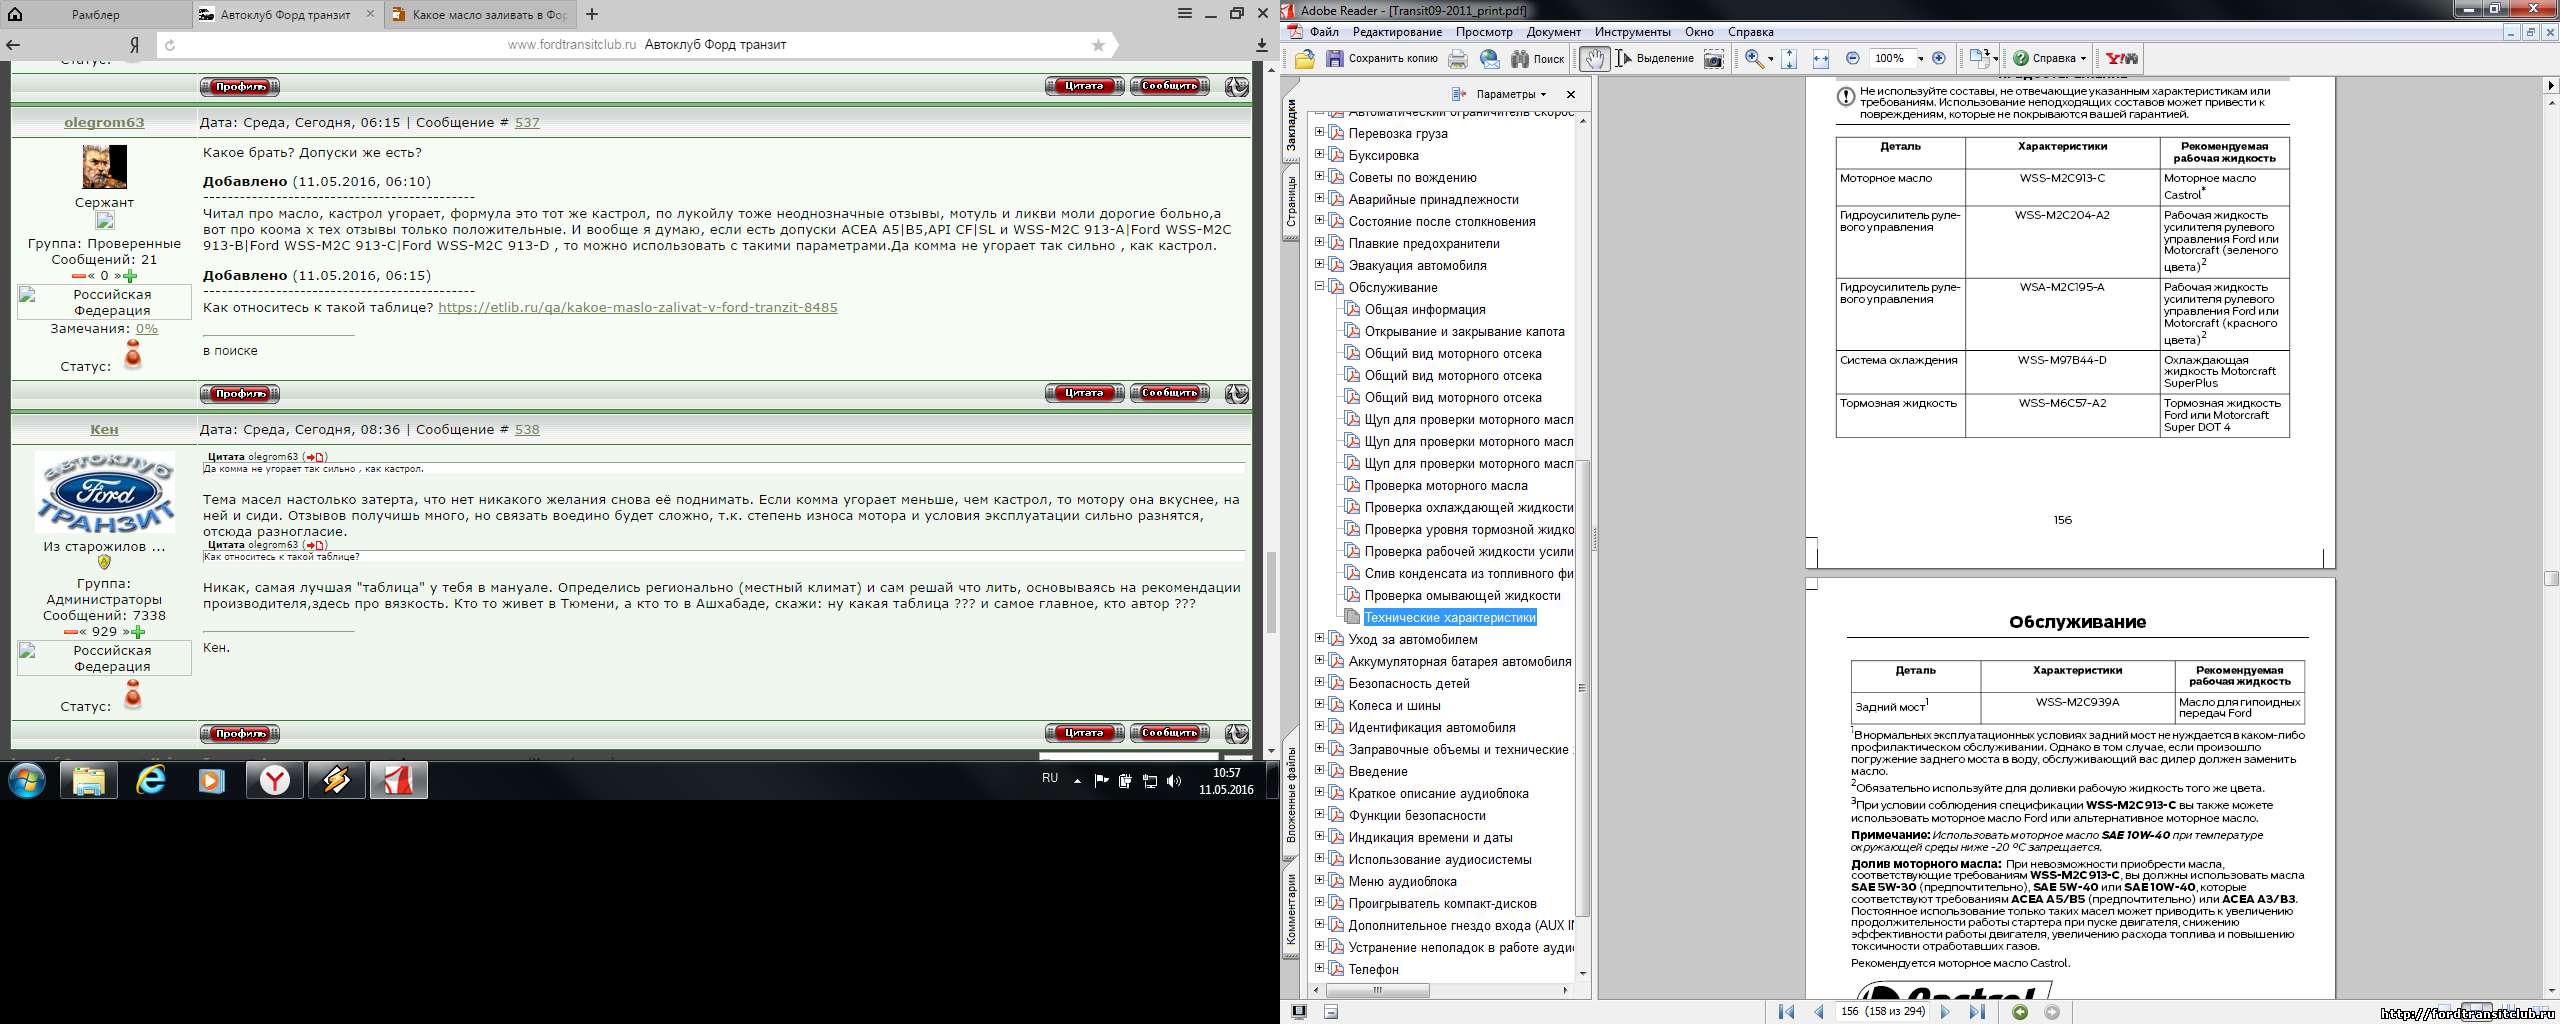
Task: Open the etlib.ru oil table link
Action: (638, 307)
